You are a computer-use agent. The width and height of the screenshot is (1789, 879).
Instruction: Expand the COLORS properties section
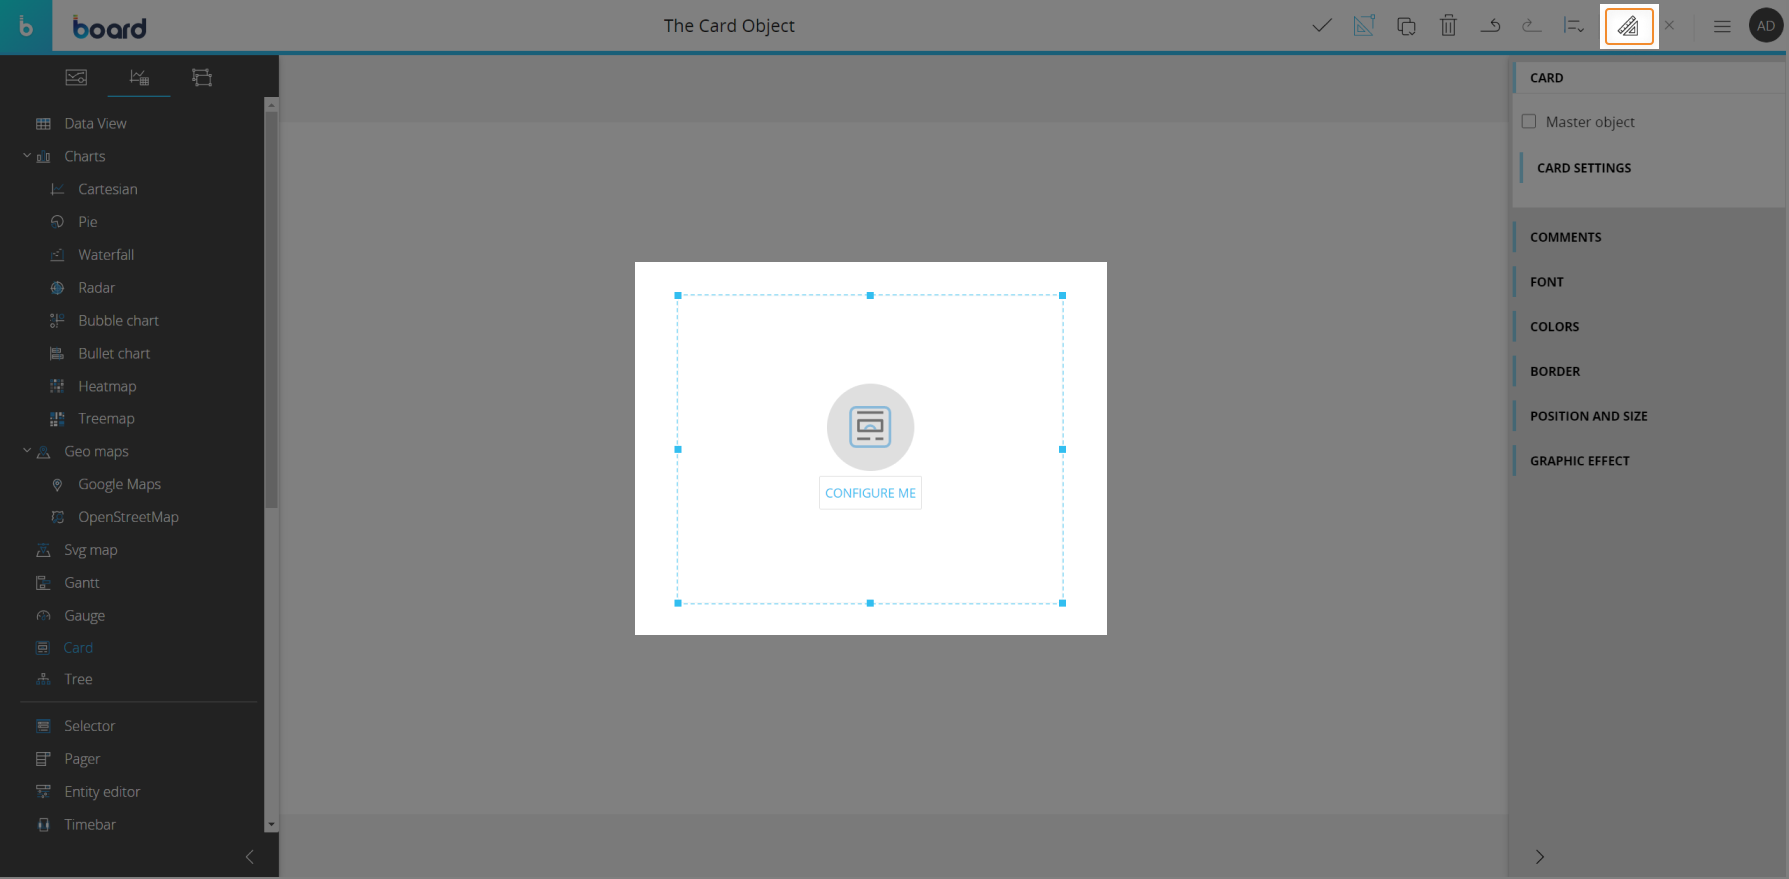pos(1554,327)
